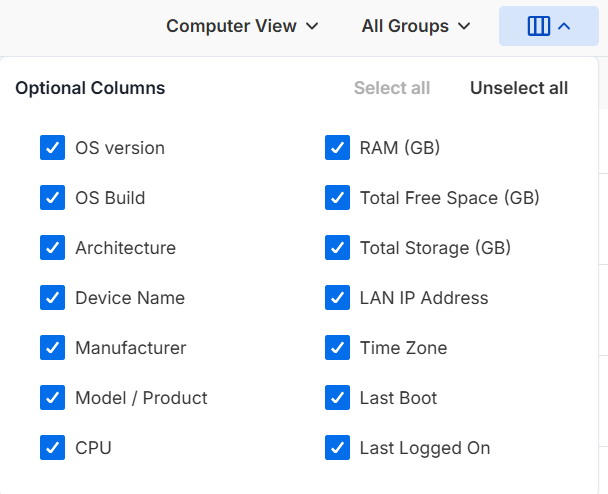Uncheck the LAN IP Address checkbox
608x494 pixels.
pos(337,297)
